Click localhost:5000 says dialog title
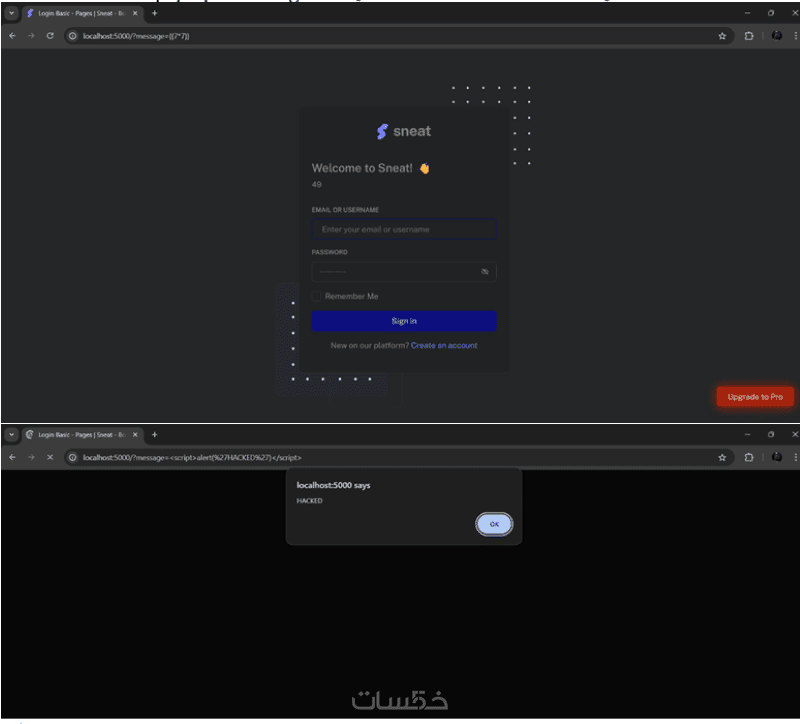Screen dimensions: 800x724 point(333,485)
